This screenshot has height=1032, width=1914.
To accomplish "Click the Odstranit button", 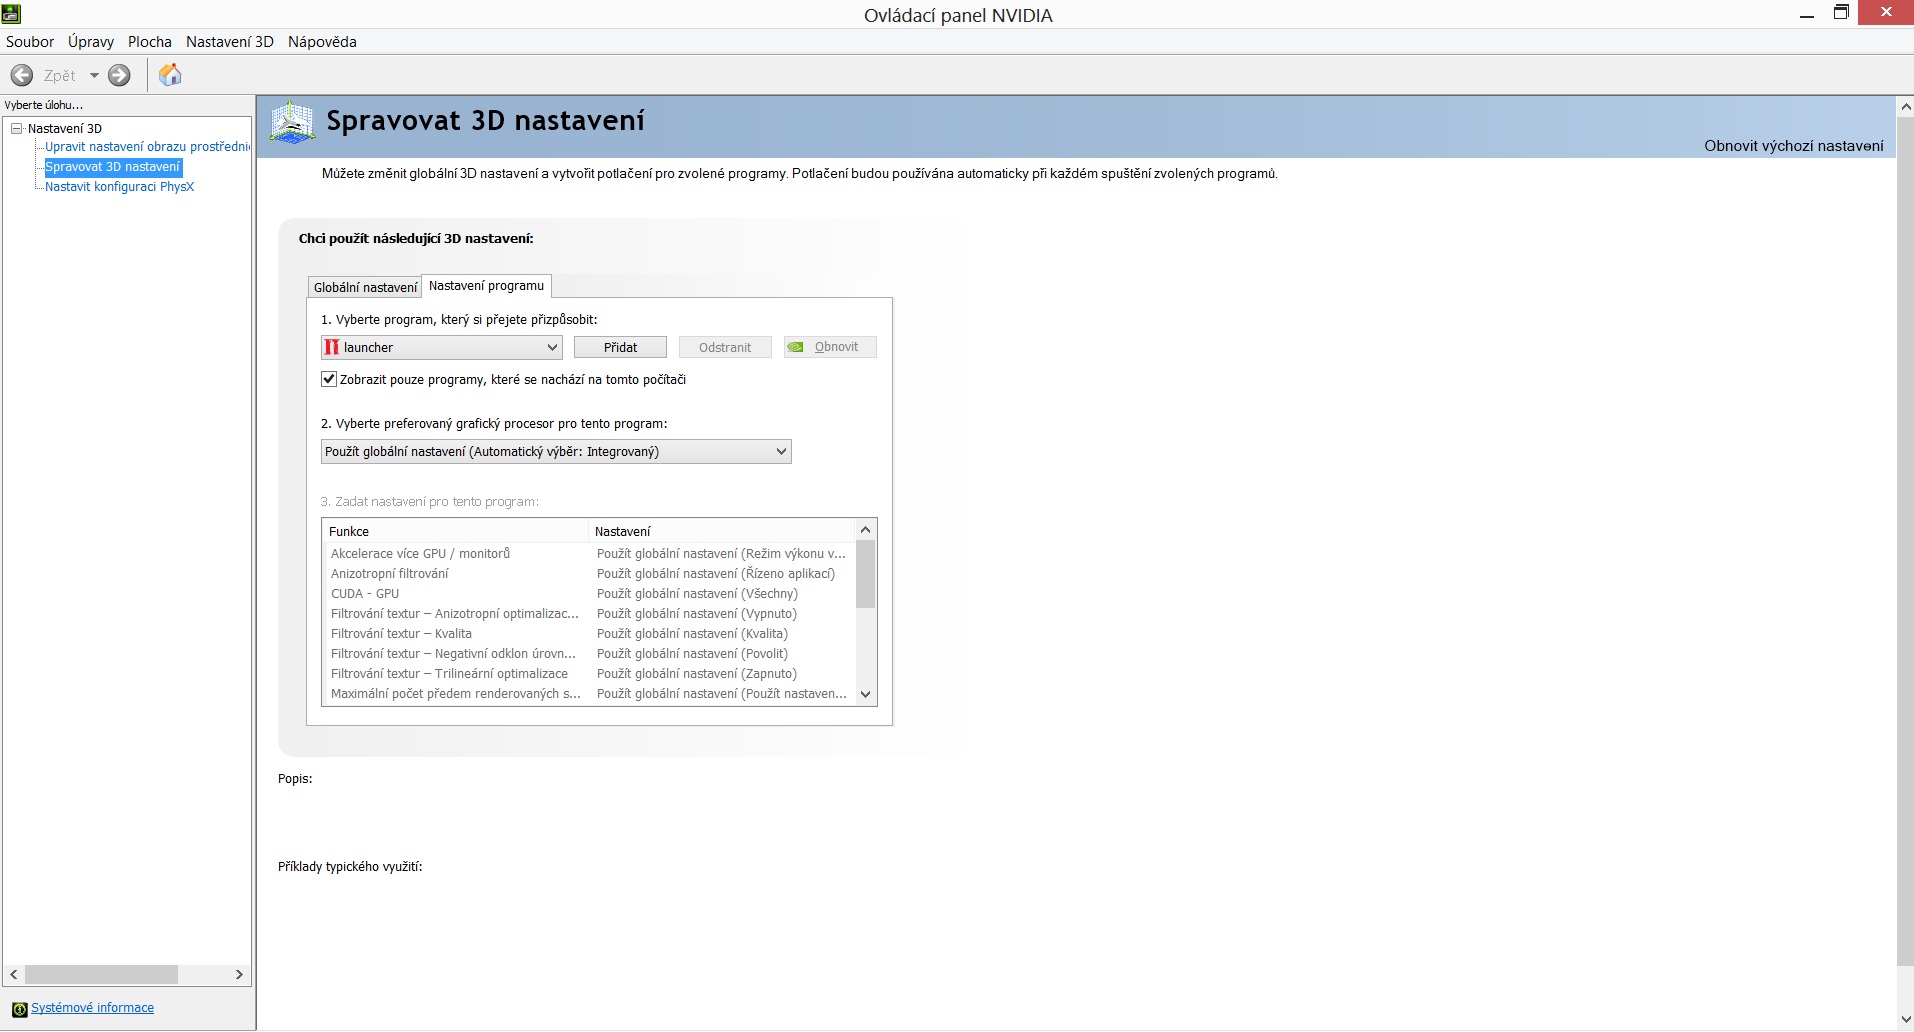I will pyautogui.click(x=725, y=347).
